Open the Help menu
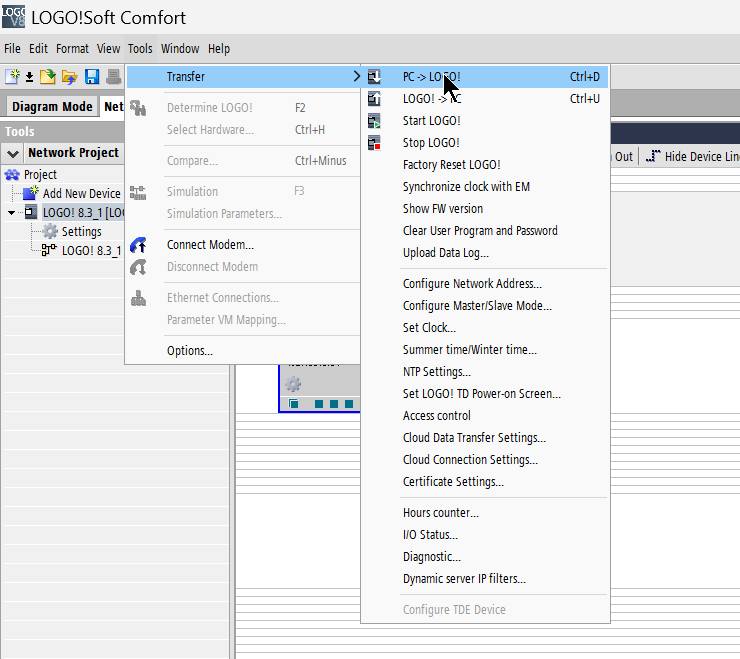Viewport: 740px width, 659px height. 219,49
